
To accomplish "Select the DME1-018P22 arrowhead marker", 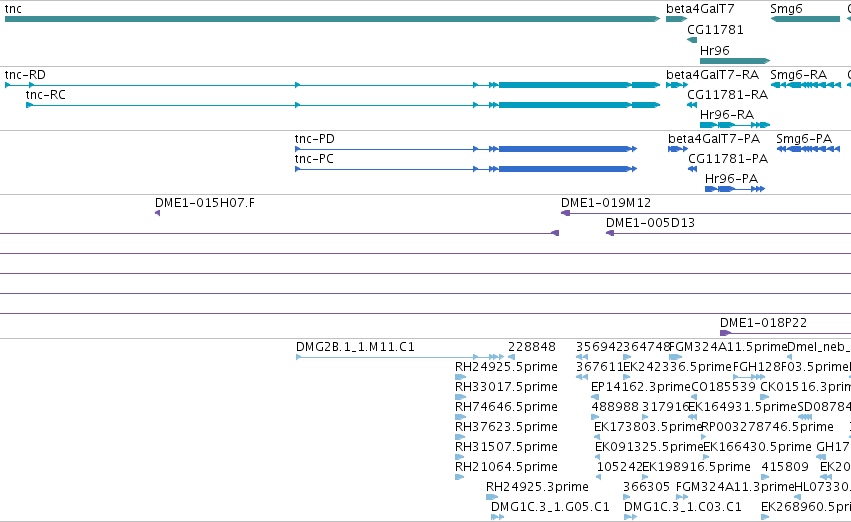I will (725, 333).
